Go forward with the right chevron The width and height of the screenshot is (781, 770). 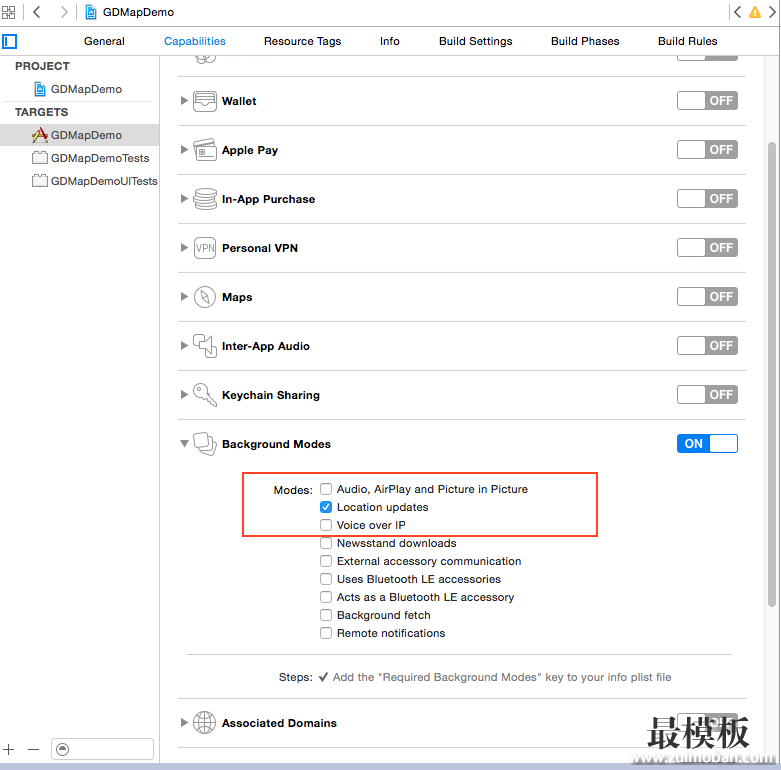63,12
